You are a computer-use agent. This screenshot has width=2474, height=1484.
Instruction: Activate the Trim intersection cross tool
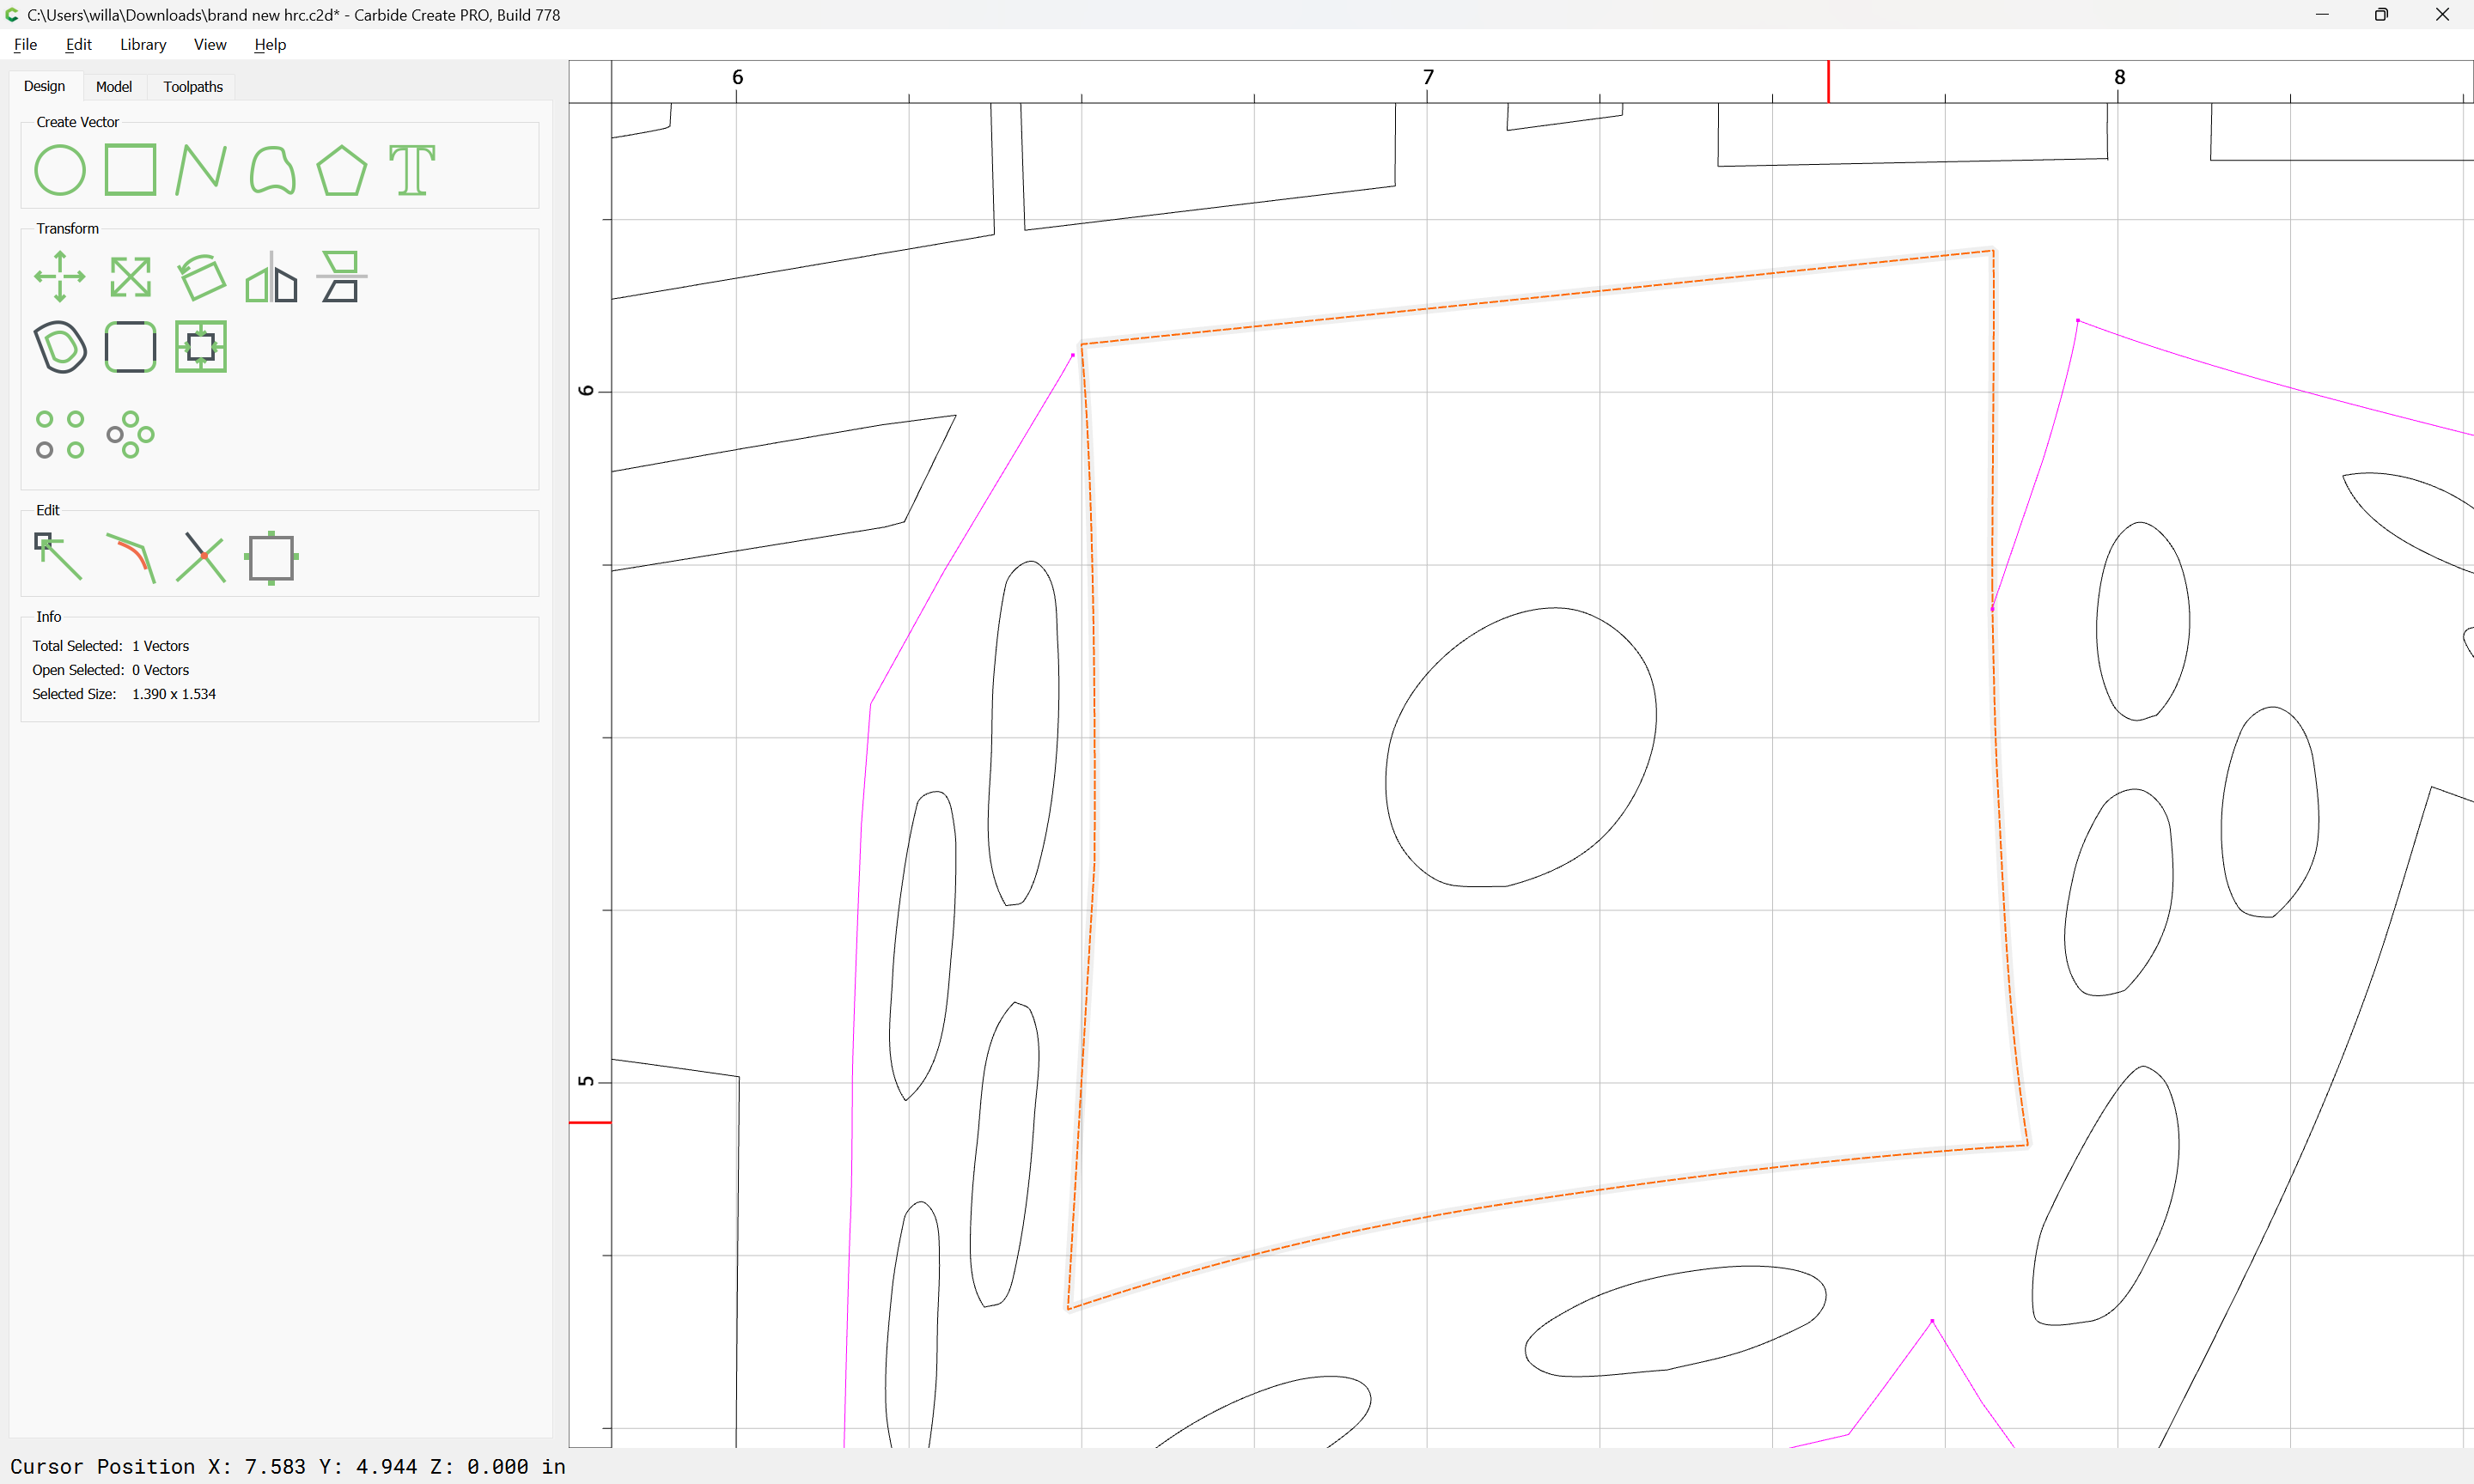(201, 557)
